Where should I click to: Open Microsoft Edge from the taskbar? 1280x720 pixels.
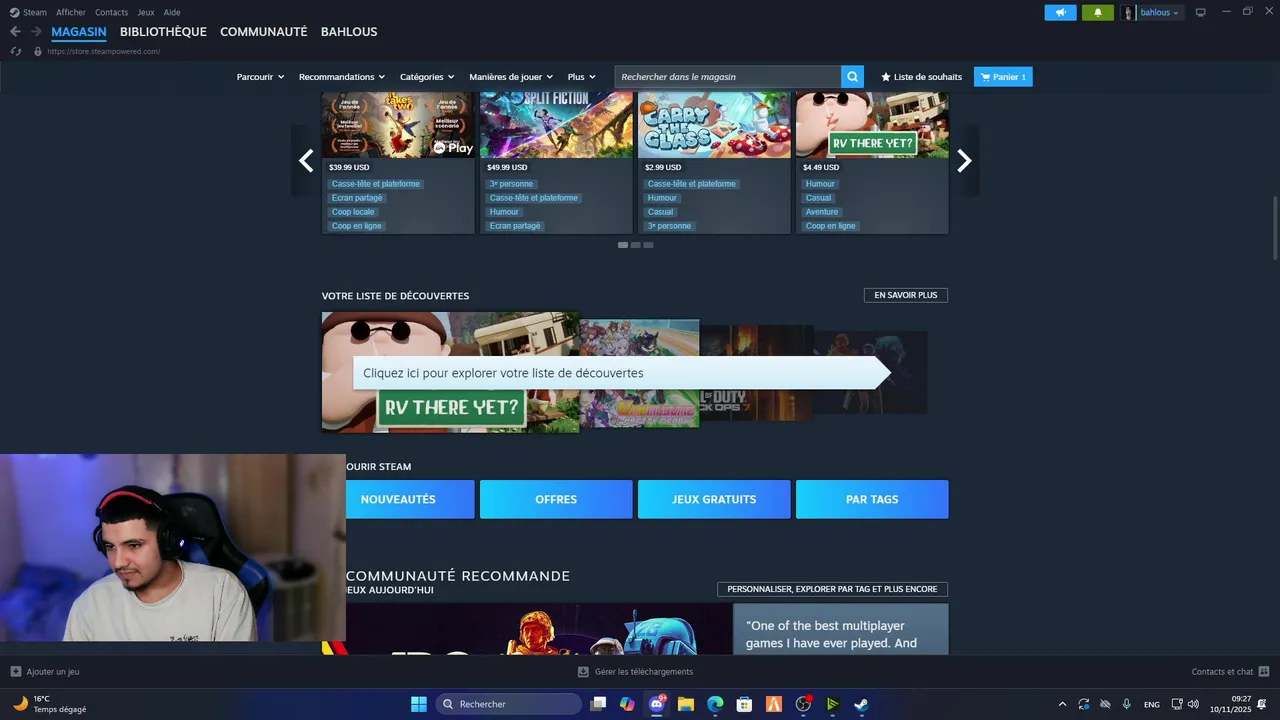point(715,704)
